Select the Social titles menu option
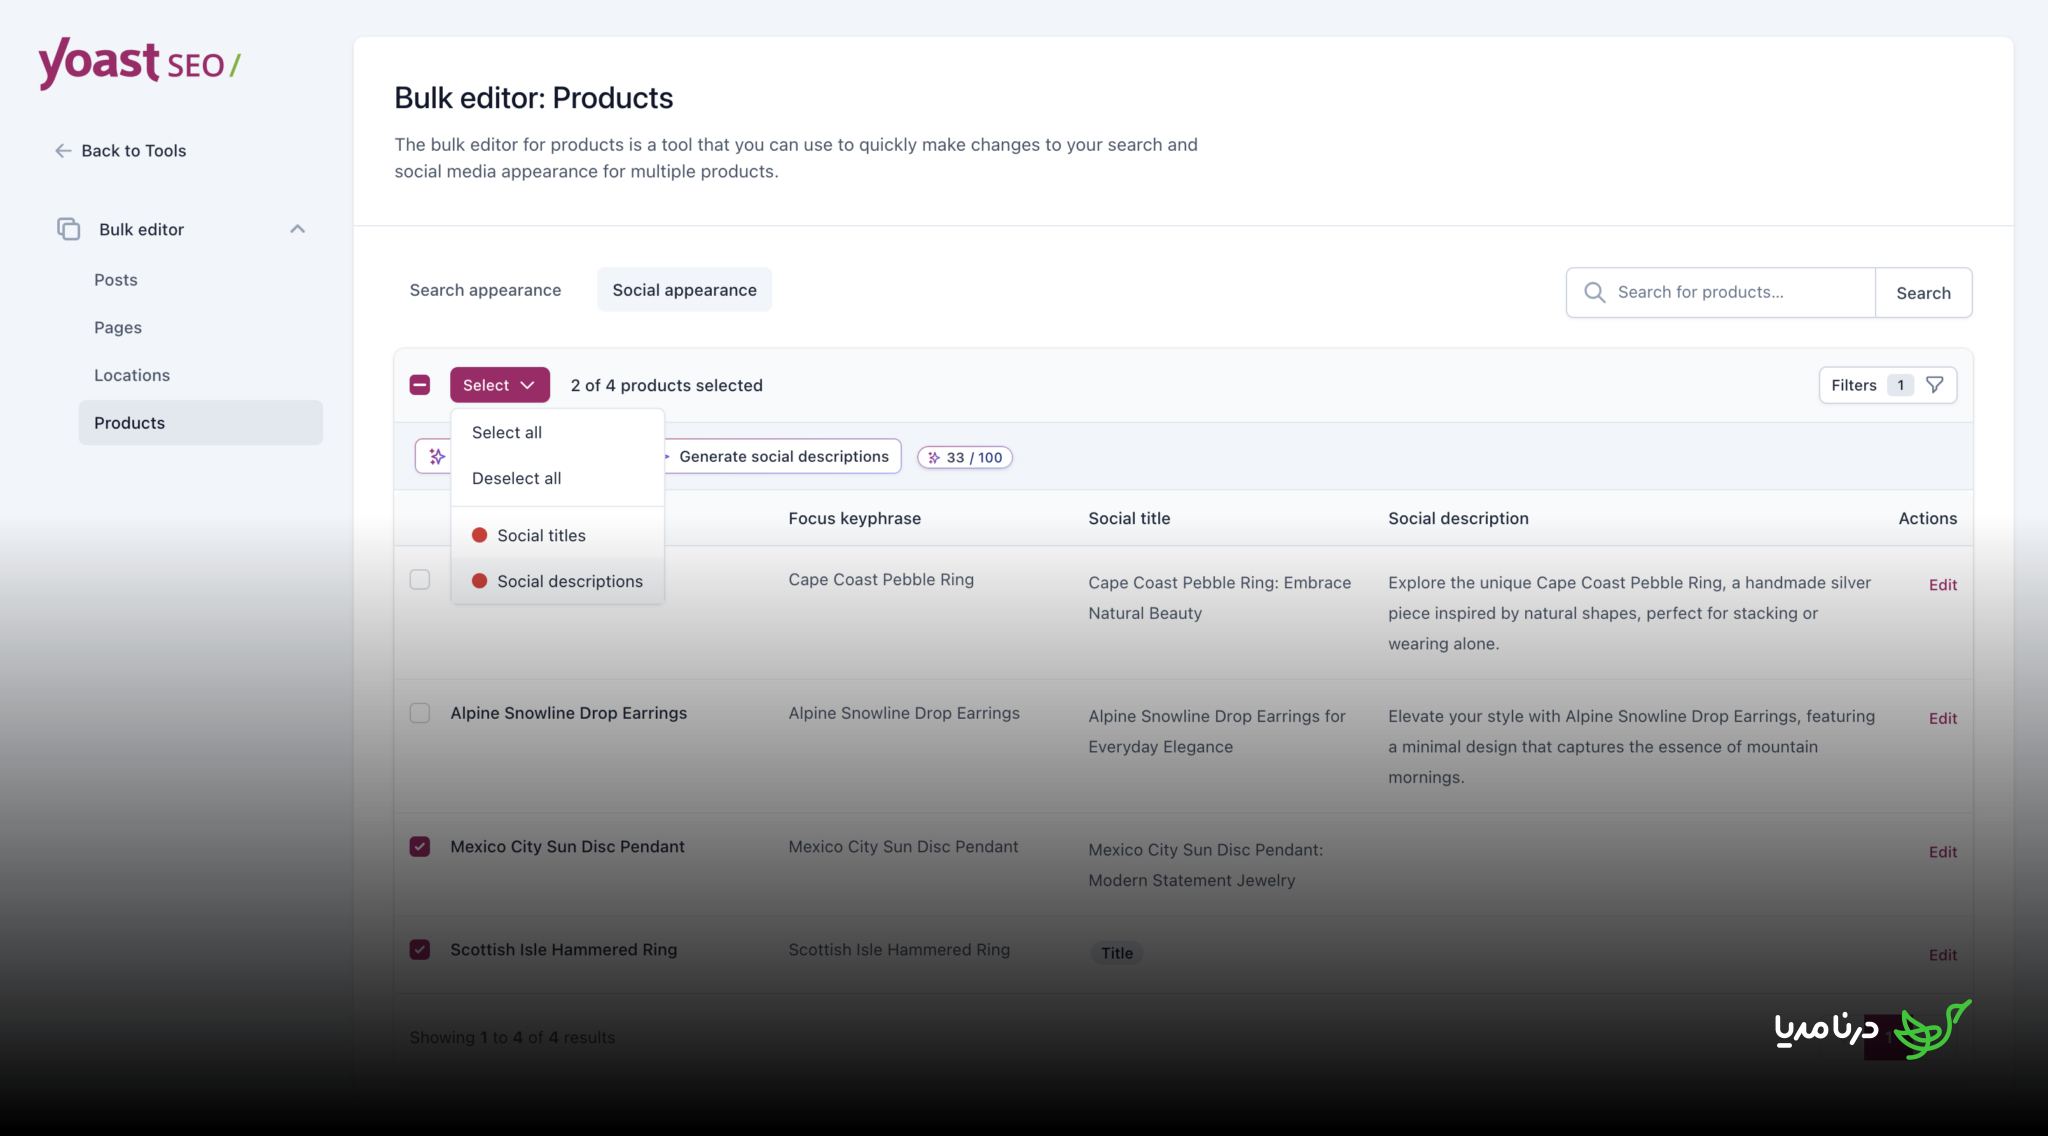This screenshot has height=1136, width=2048. coord(558,535)
